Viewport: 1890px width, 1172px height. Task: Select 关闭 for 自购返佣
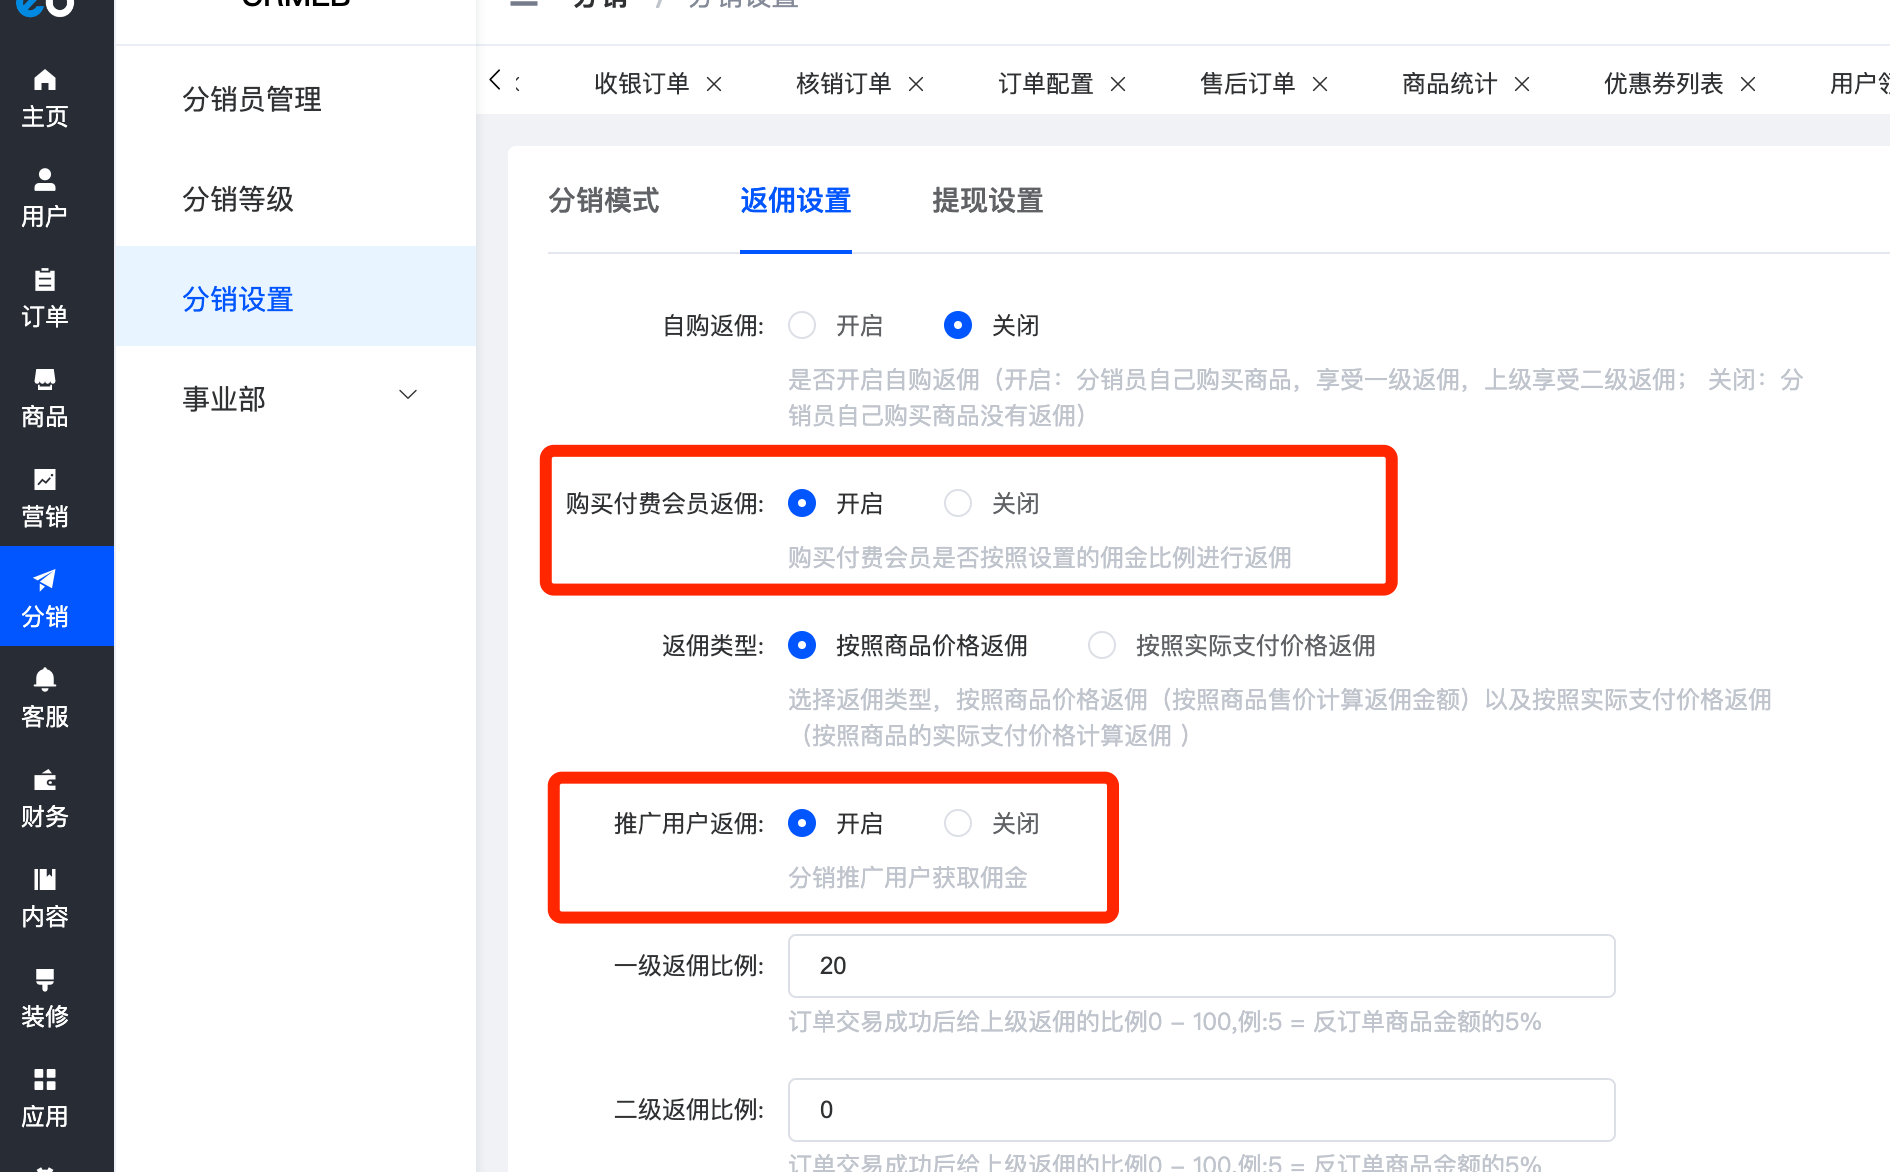(958, 325)
